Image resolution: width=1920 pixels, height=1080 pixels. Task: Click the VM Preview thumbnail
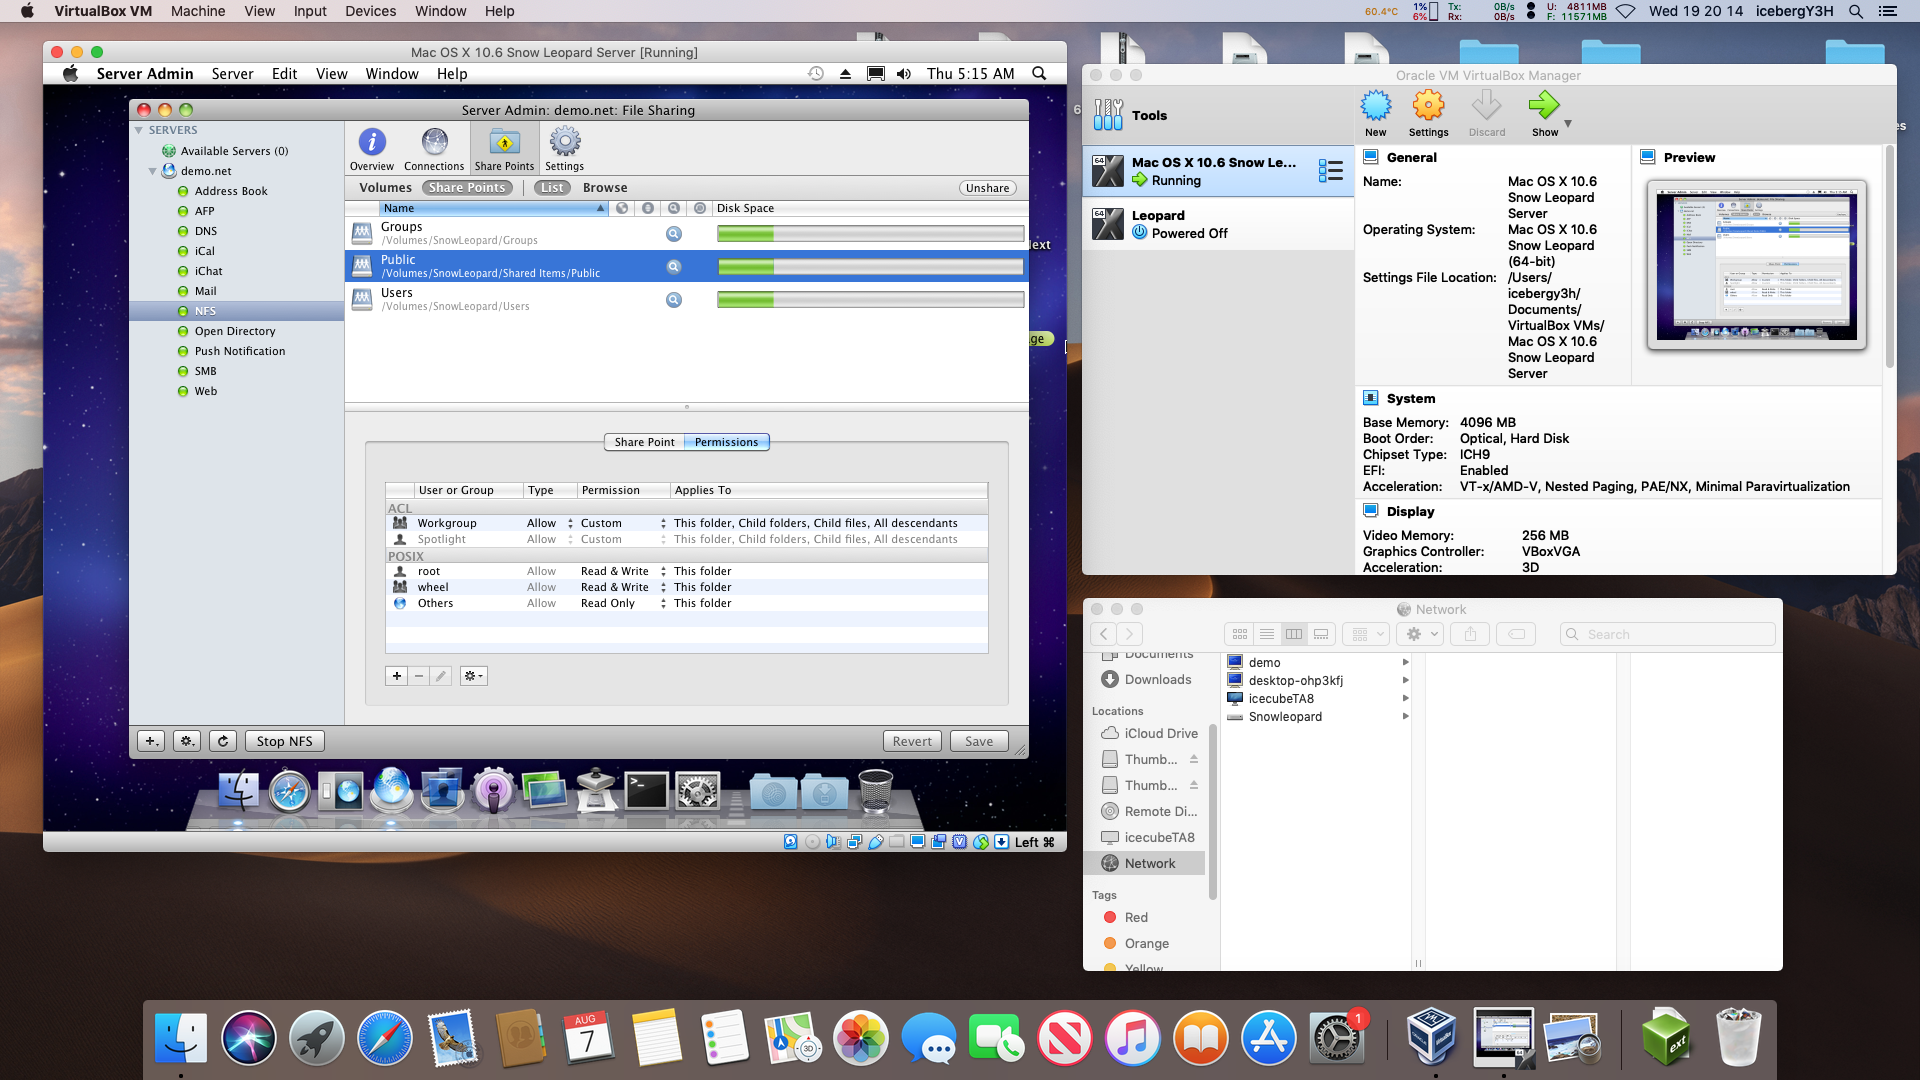point(1756,265)
